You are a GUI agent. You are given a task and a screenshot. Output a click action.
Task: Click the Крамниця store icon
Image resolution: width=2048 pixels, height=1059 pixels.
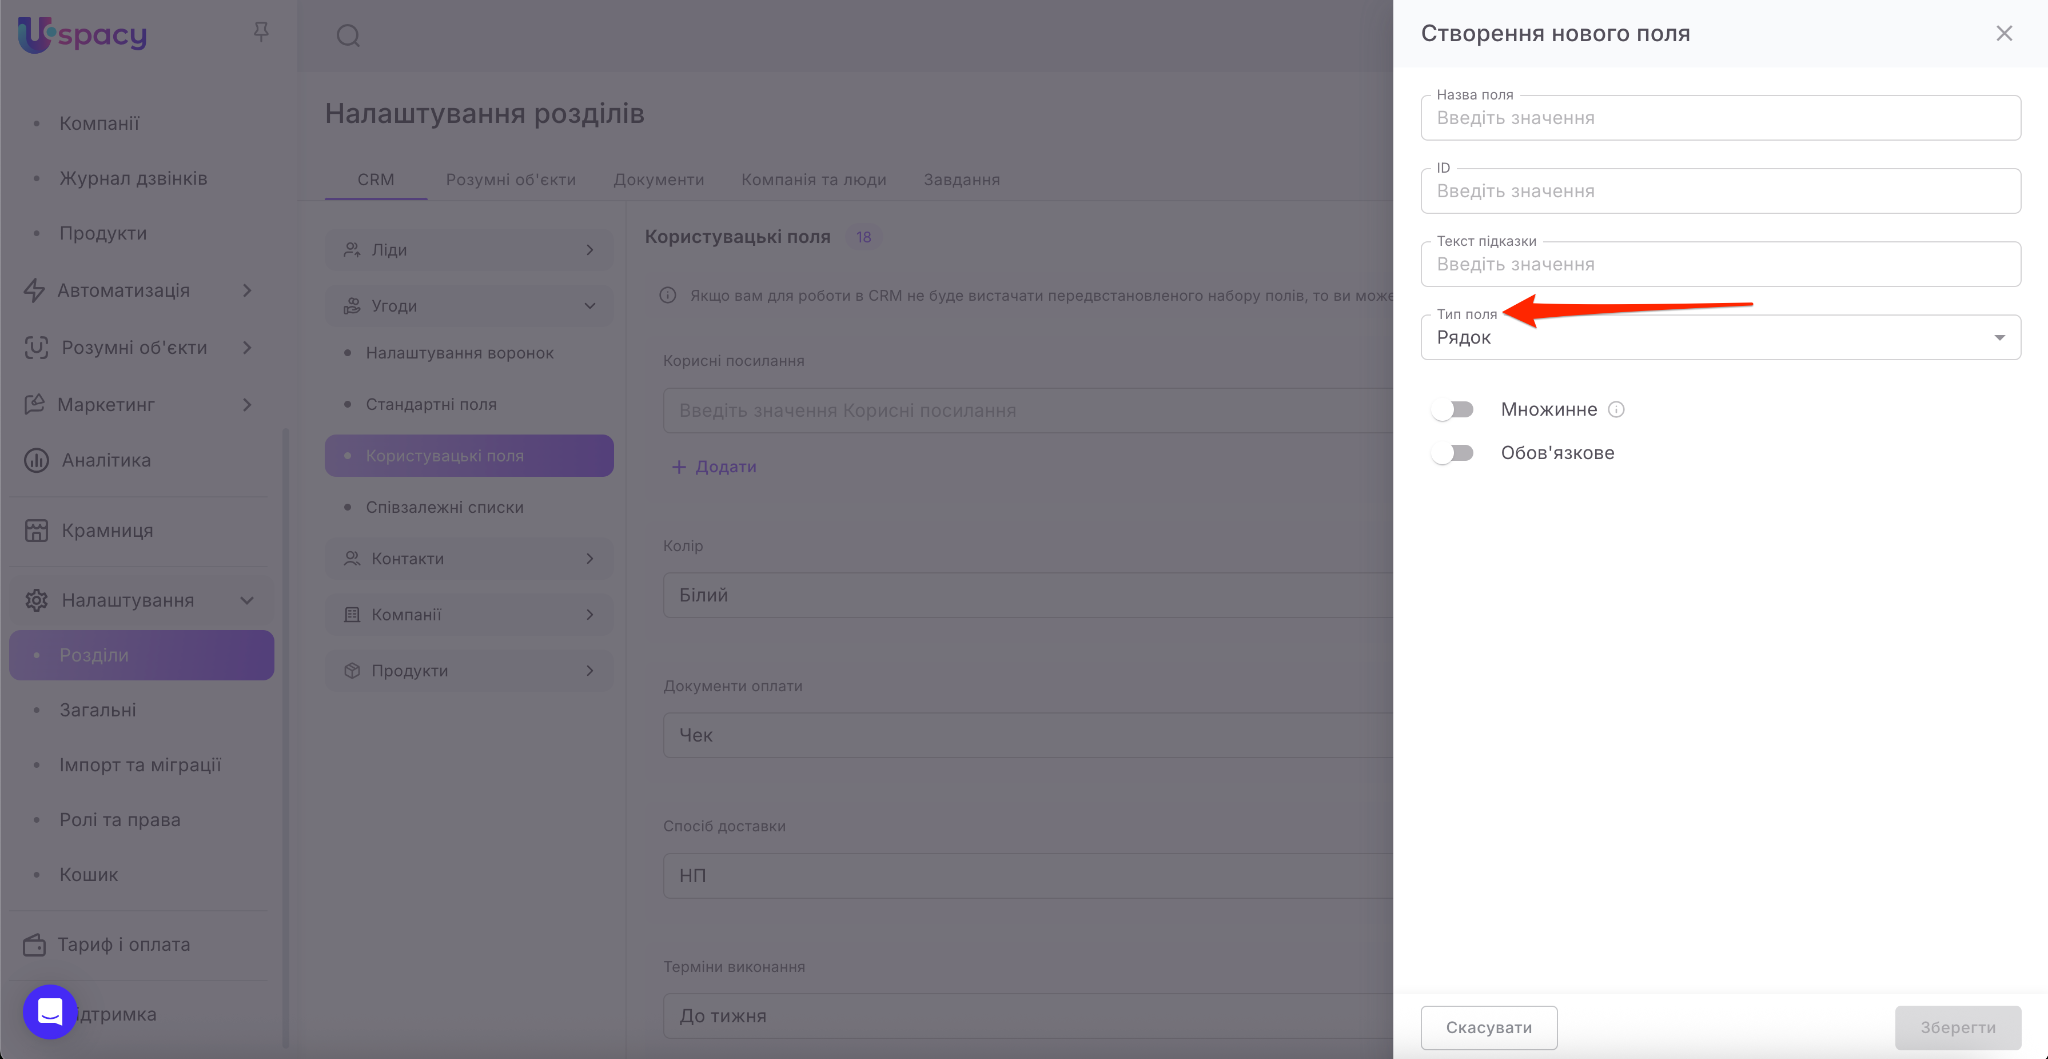(36, 530)
